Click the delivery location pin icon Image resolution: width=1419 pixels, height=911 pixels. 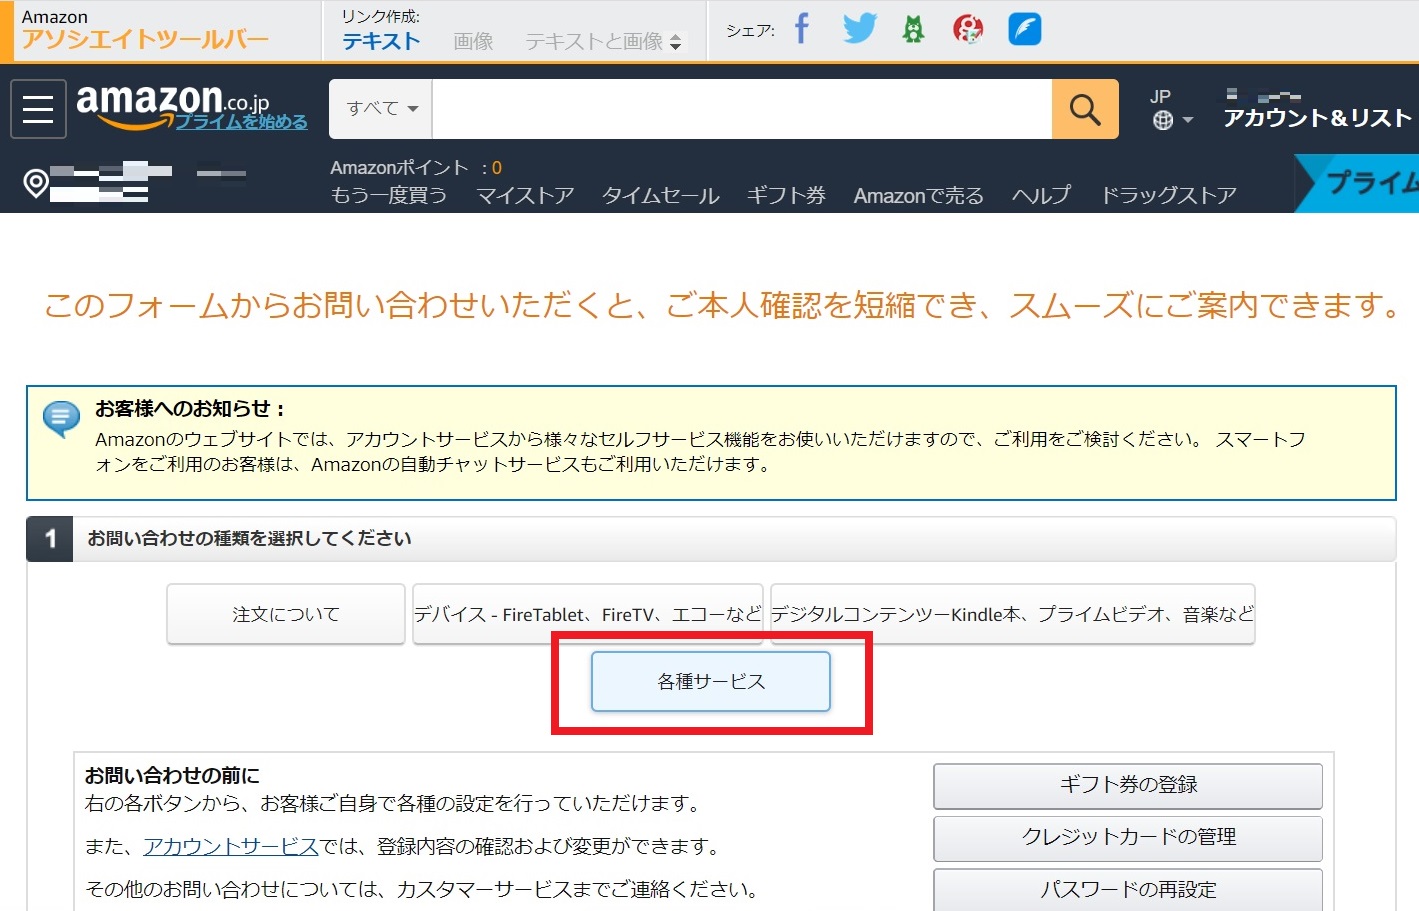click(x=36, y=183)
